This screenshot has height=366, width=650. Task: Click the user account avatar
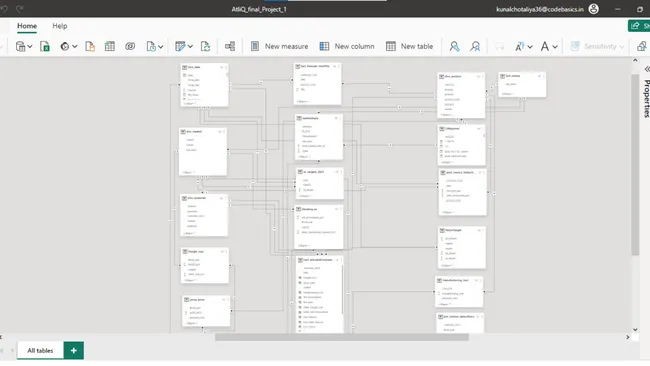coord(594,9)
